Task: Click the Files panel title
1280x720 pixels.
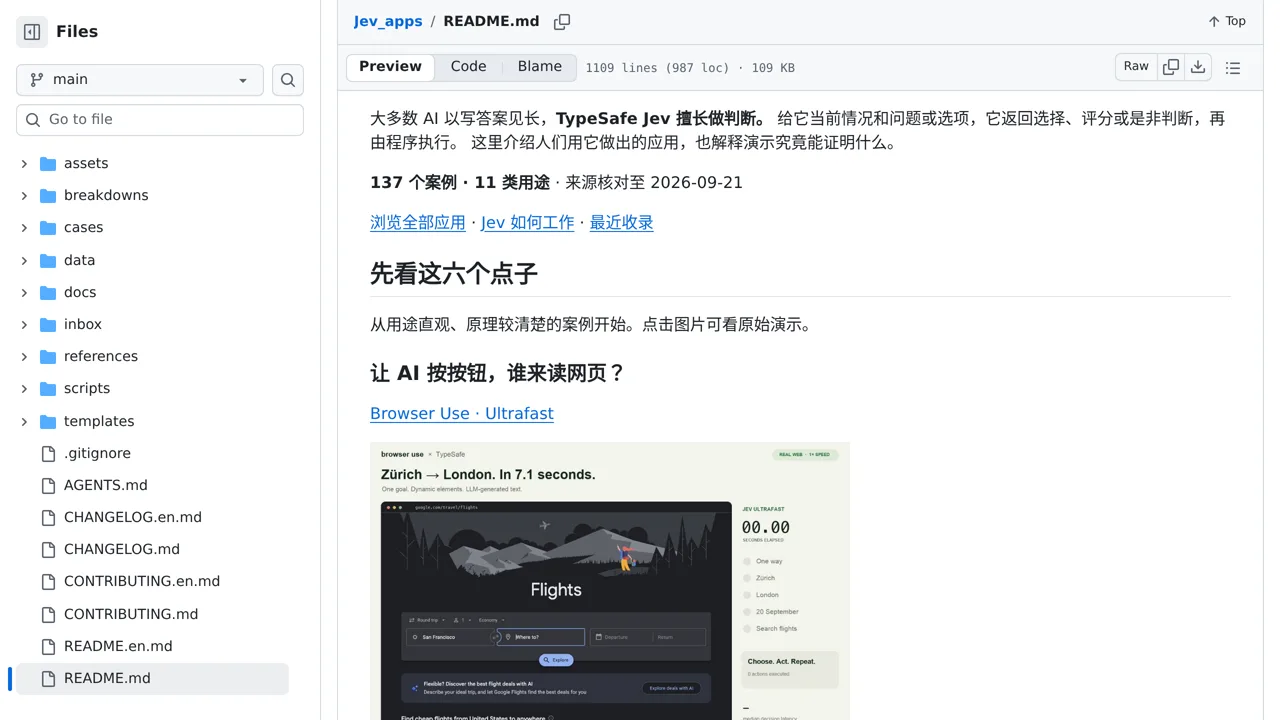Action: click(x=77, y=32)
